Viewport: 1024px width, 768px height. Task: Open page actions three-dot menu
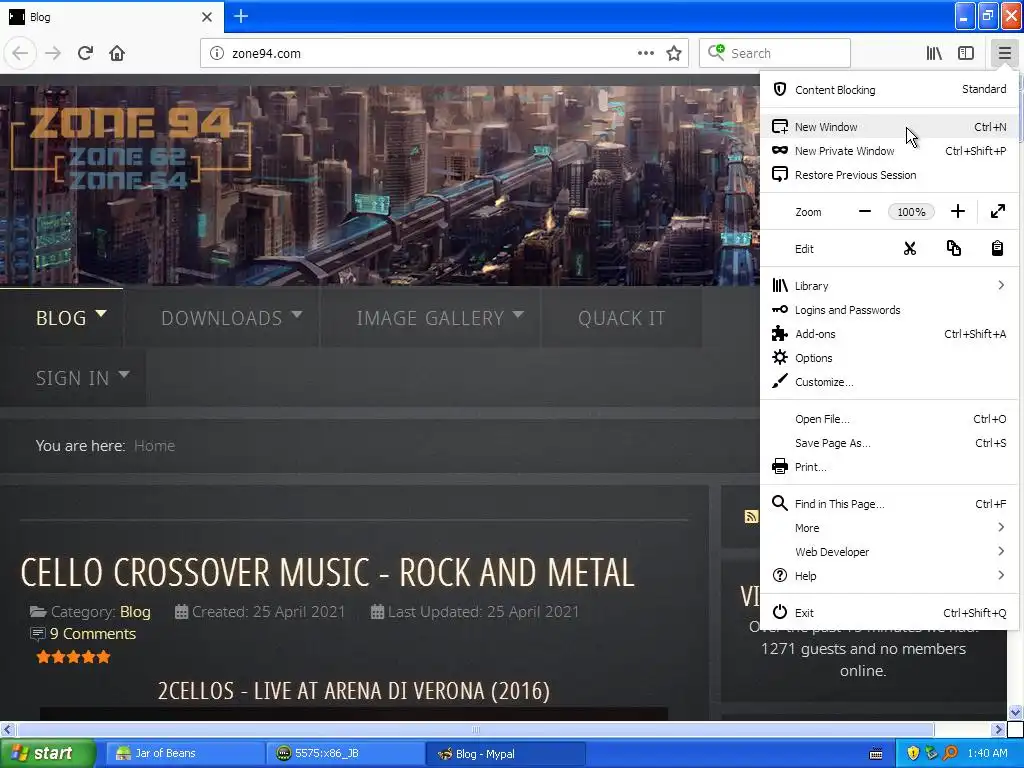[x=645, y=53]
